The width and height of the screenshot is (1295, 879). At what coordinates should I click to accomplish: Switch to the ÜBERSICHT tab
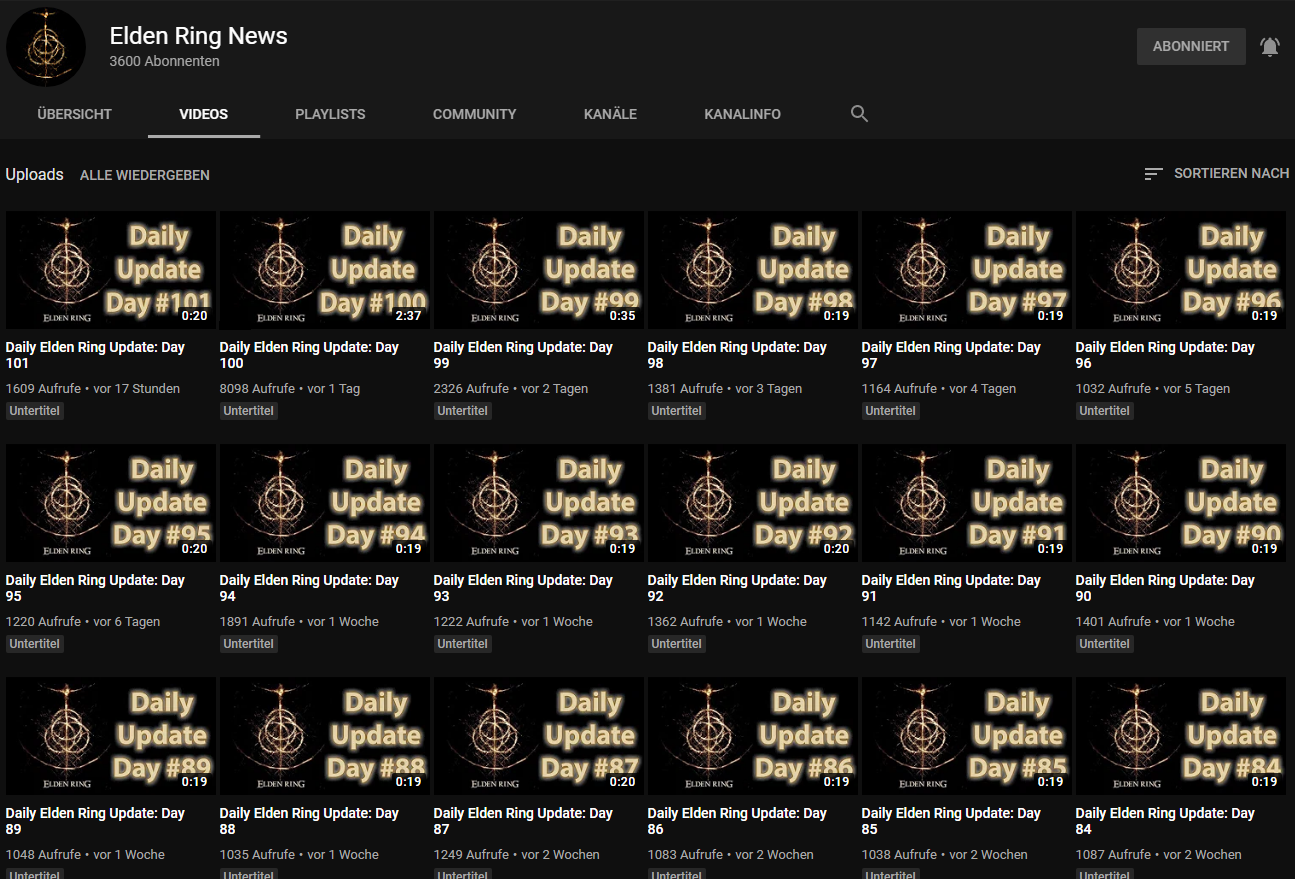coord(75,114)
